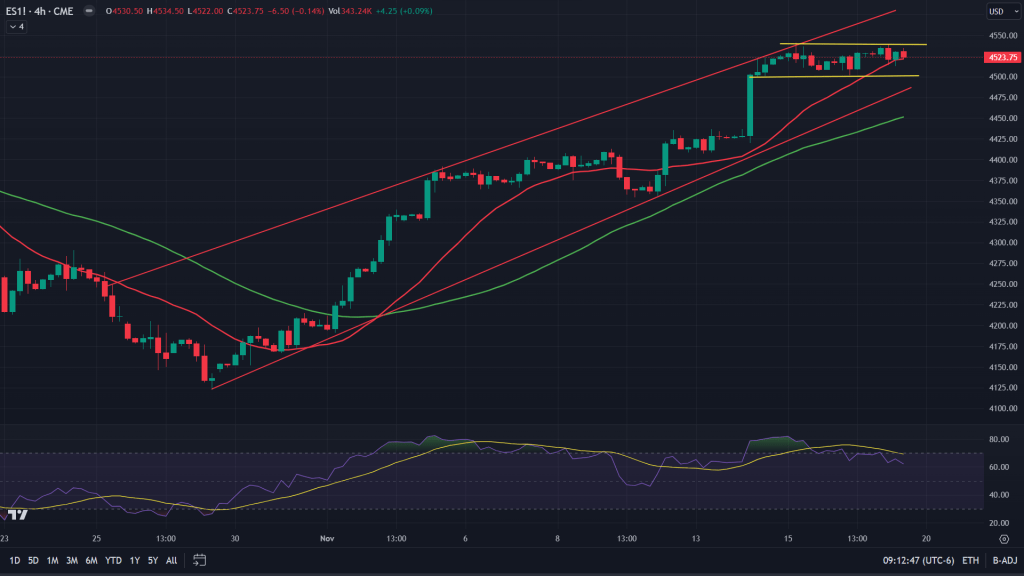The width and height of the screenshot is (1024, 576).
Task: Select the 5D time range
Action: point(33,560)
